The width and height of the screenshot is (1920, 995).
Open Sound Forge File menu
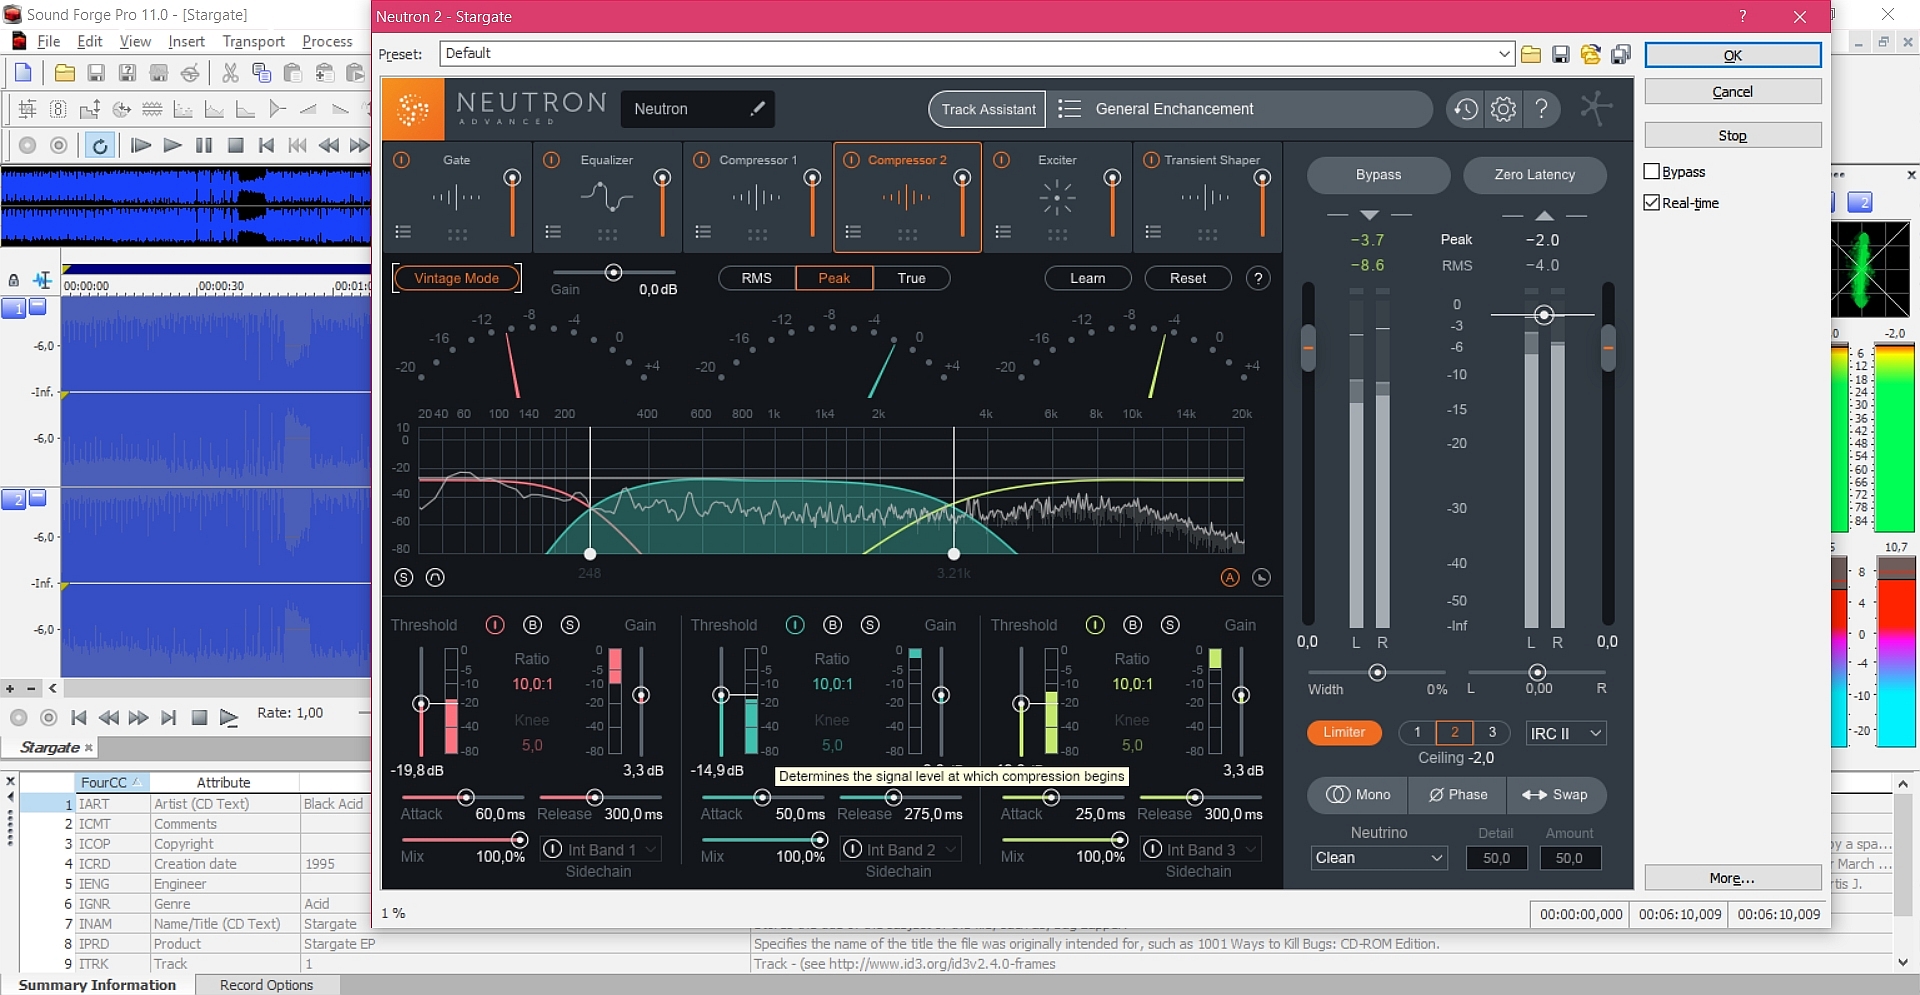48,42
